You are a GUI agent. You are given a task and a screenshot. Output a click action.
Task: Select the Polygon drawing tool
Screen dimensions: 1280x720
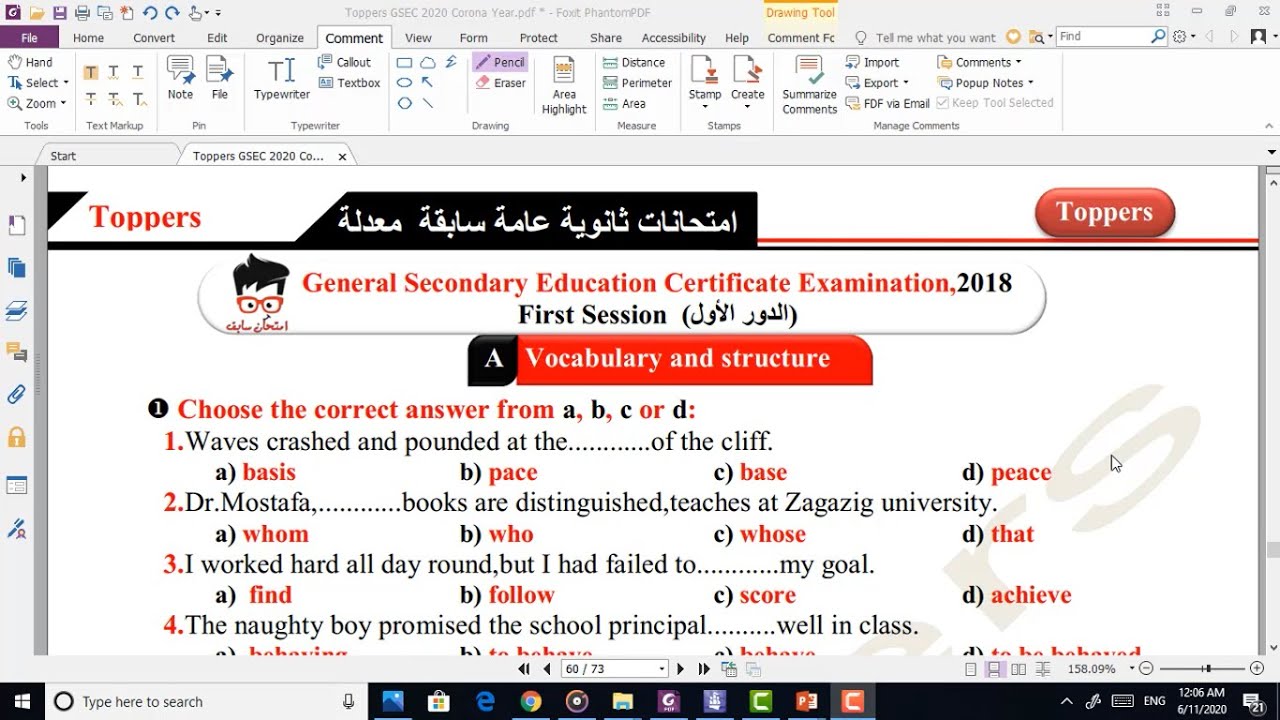[405, 103]
